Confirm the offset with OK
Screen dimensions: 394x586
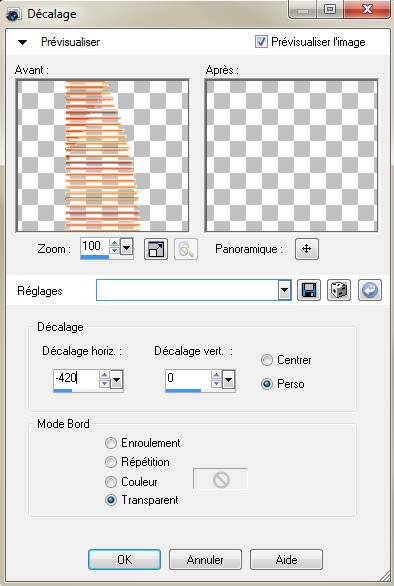coord(124,559)
